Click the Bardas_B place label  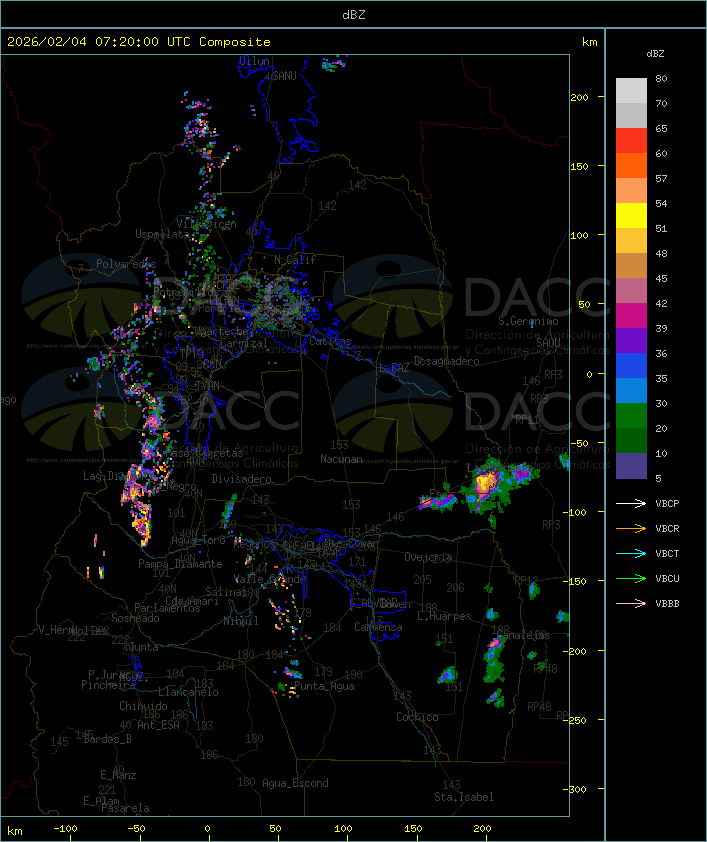107,739
